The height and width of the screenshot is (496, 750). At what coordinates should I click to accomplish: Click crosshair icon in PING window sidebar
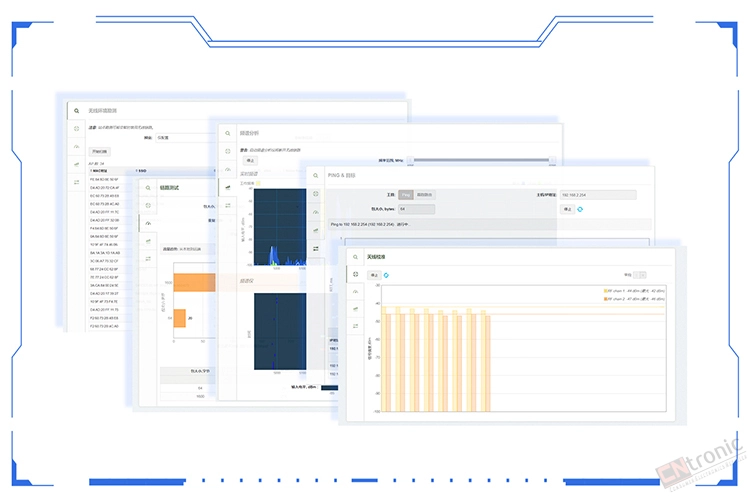316,194
